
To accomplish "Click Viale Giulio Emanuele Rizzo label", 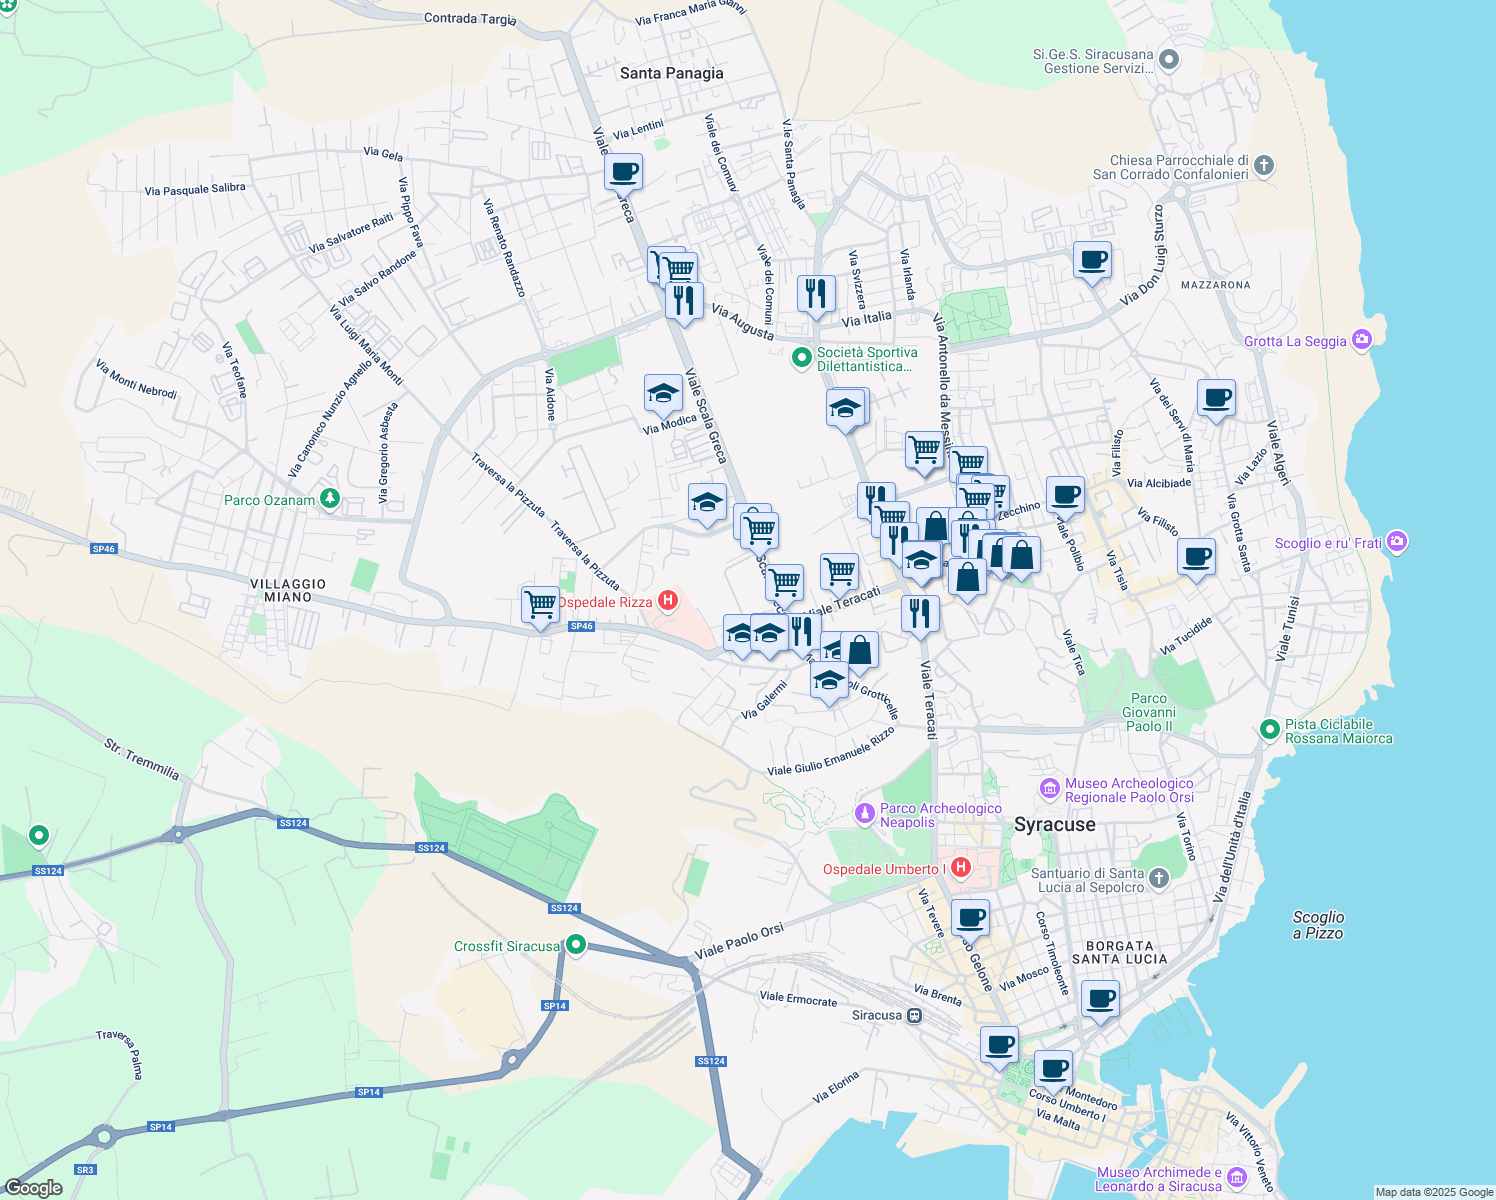I will tap(831, 752).
